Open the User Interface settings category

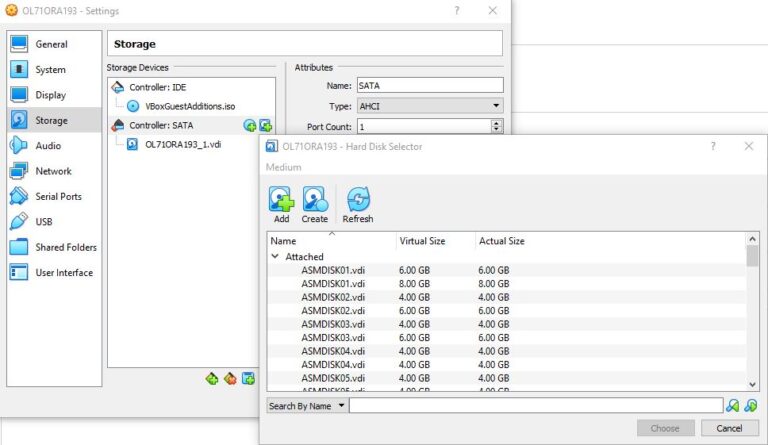[x=54, y=273]
